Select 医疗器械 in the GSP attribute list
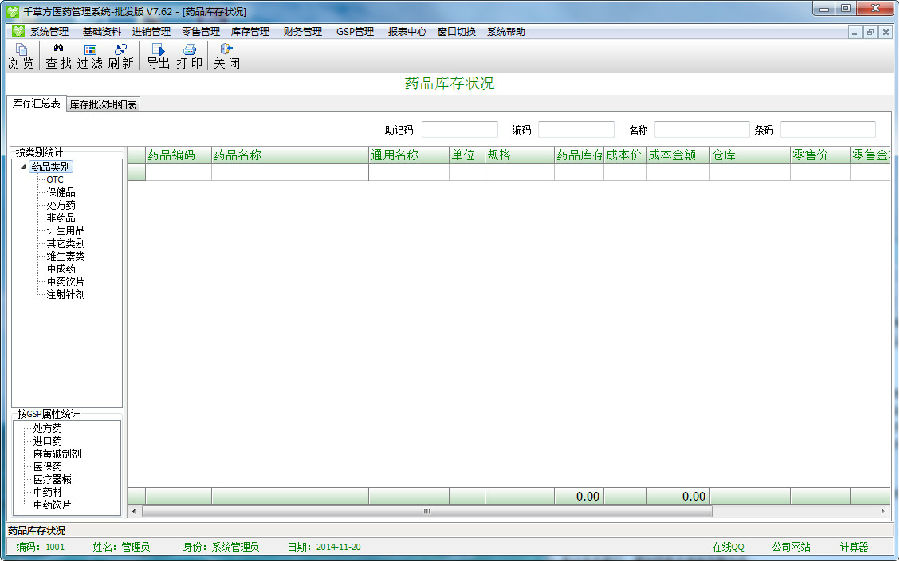 coord(52,480)
